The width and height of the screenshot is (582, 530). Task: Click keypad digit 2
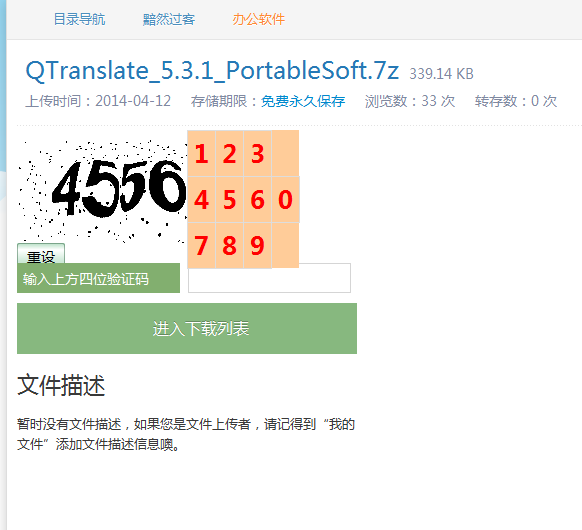(x=229, y=153)
